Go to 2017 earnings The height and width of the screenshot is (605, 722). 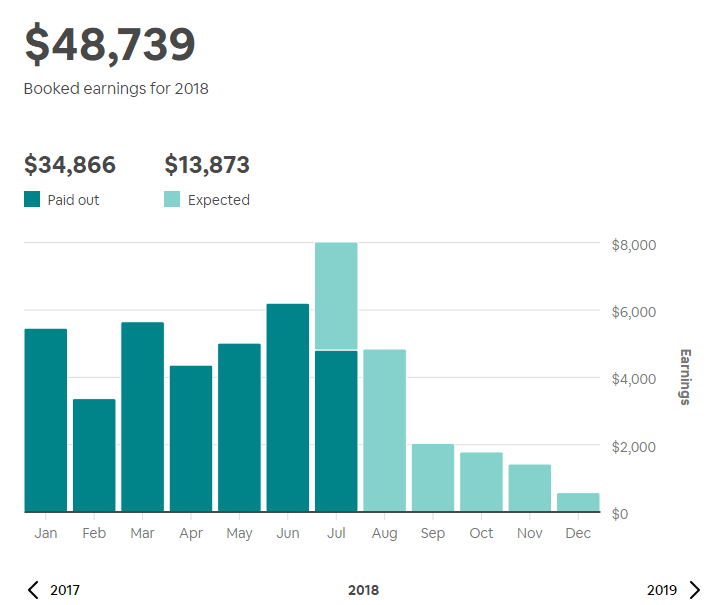pos(65,590)
